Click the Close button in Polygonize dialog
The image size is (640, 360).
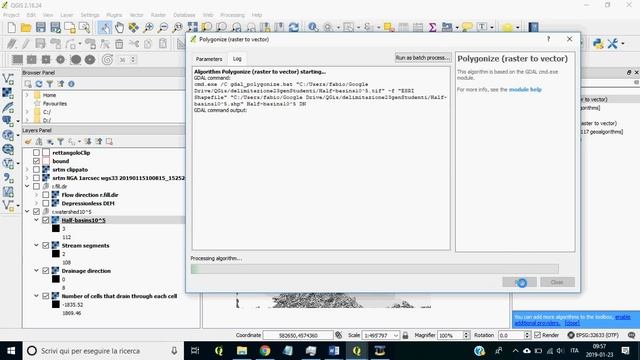point(557,282)
